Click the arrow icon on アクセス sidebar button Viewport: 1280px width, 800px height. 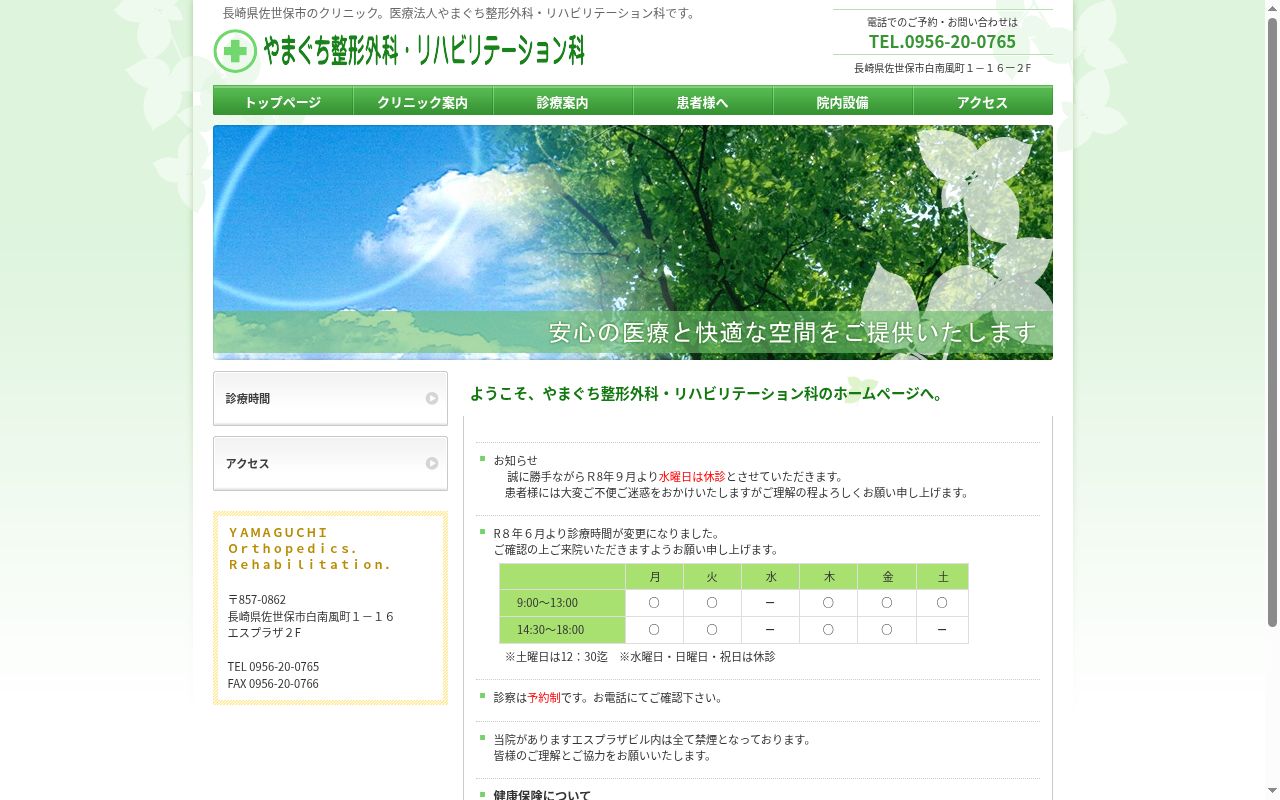432,463
